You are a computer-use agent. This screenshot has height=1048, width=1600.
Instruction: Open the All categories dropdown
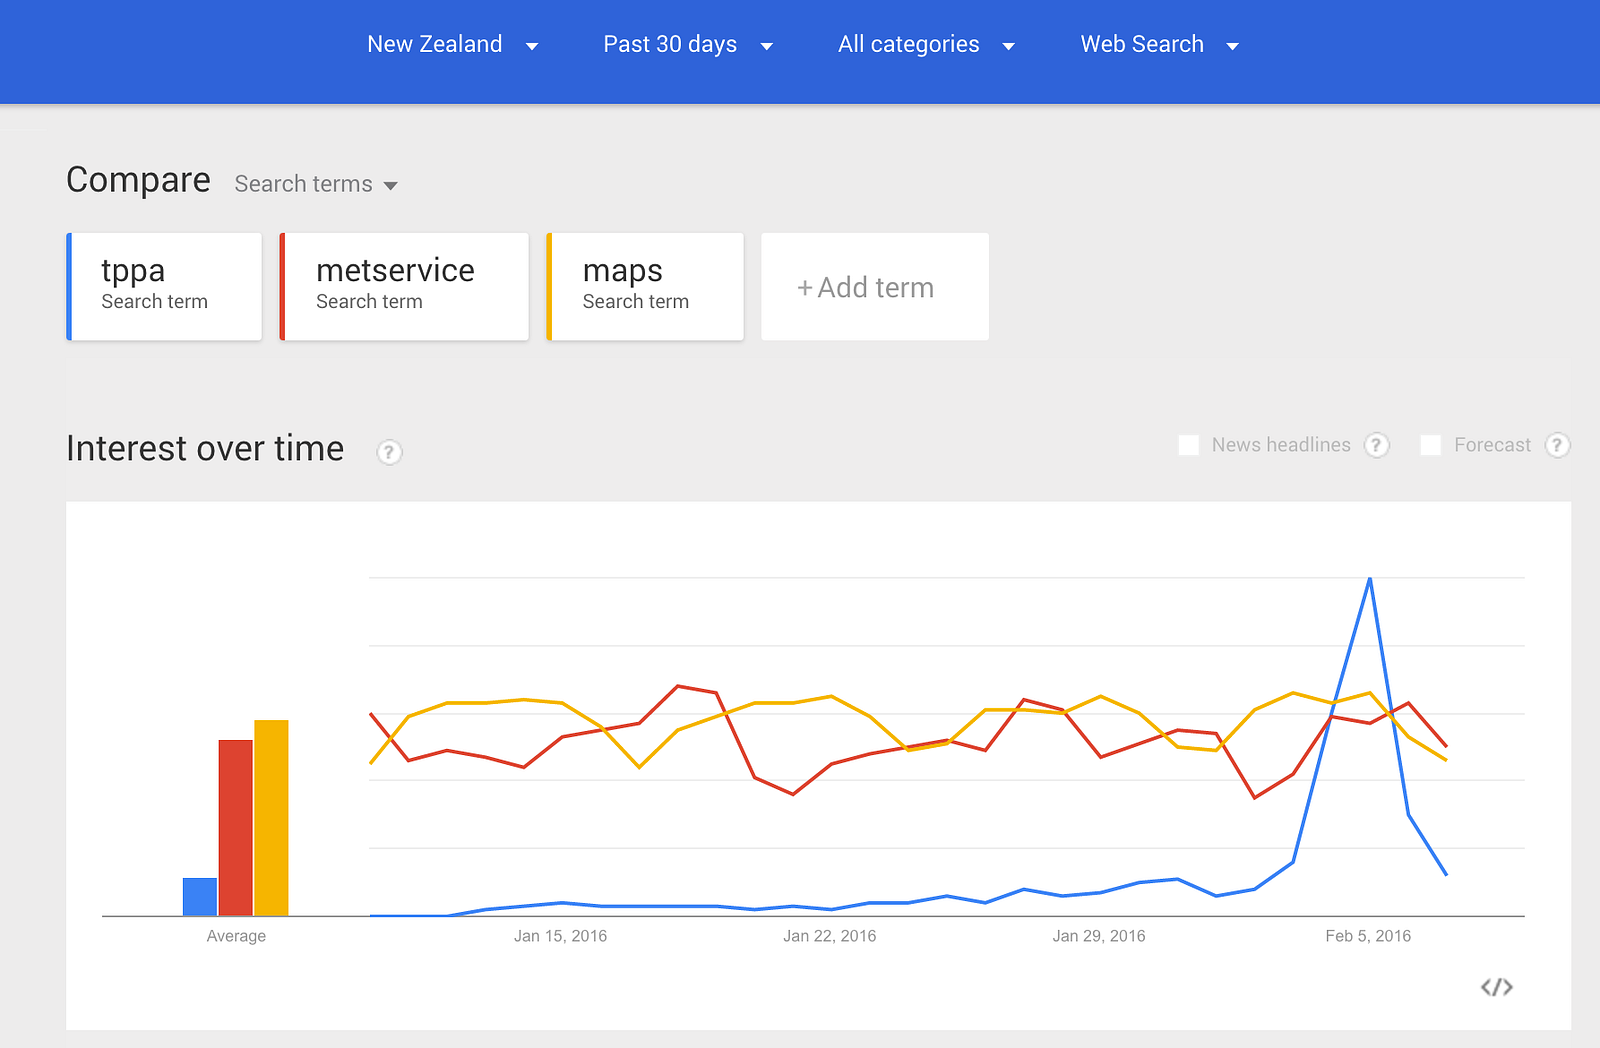(926, 45)
